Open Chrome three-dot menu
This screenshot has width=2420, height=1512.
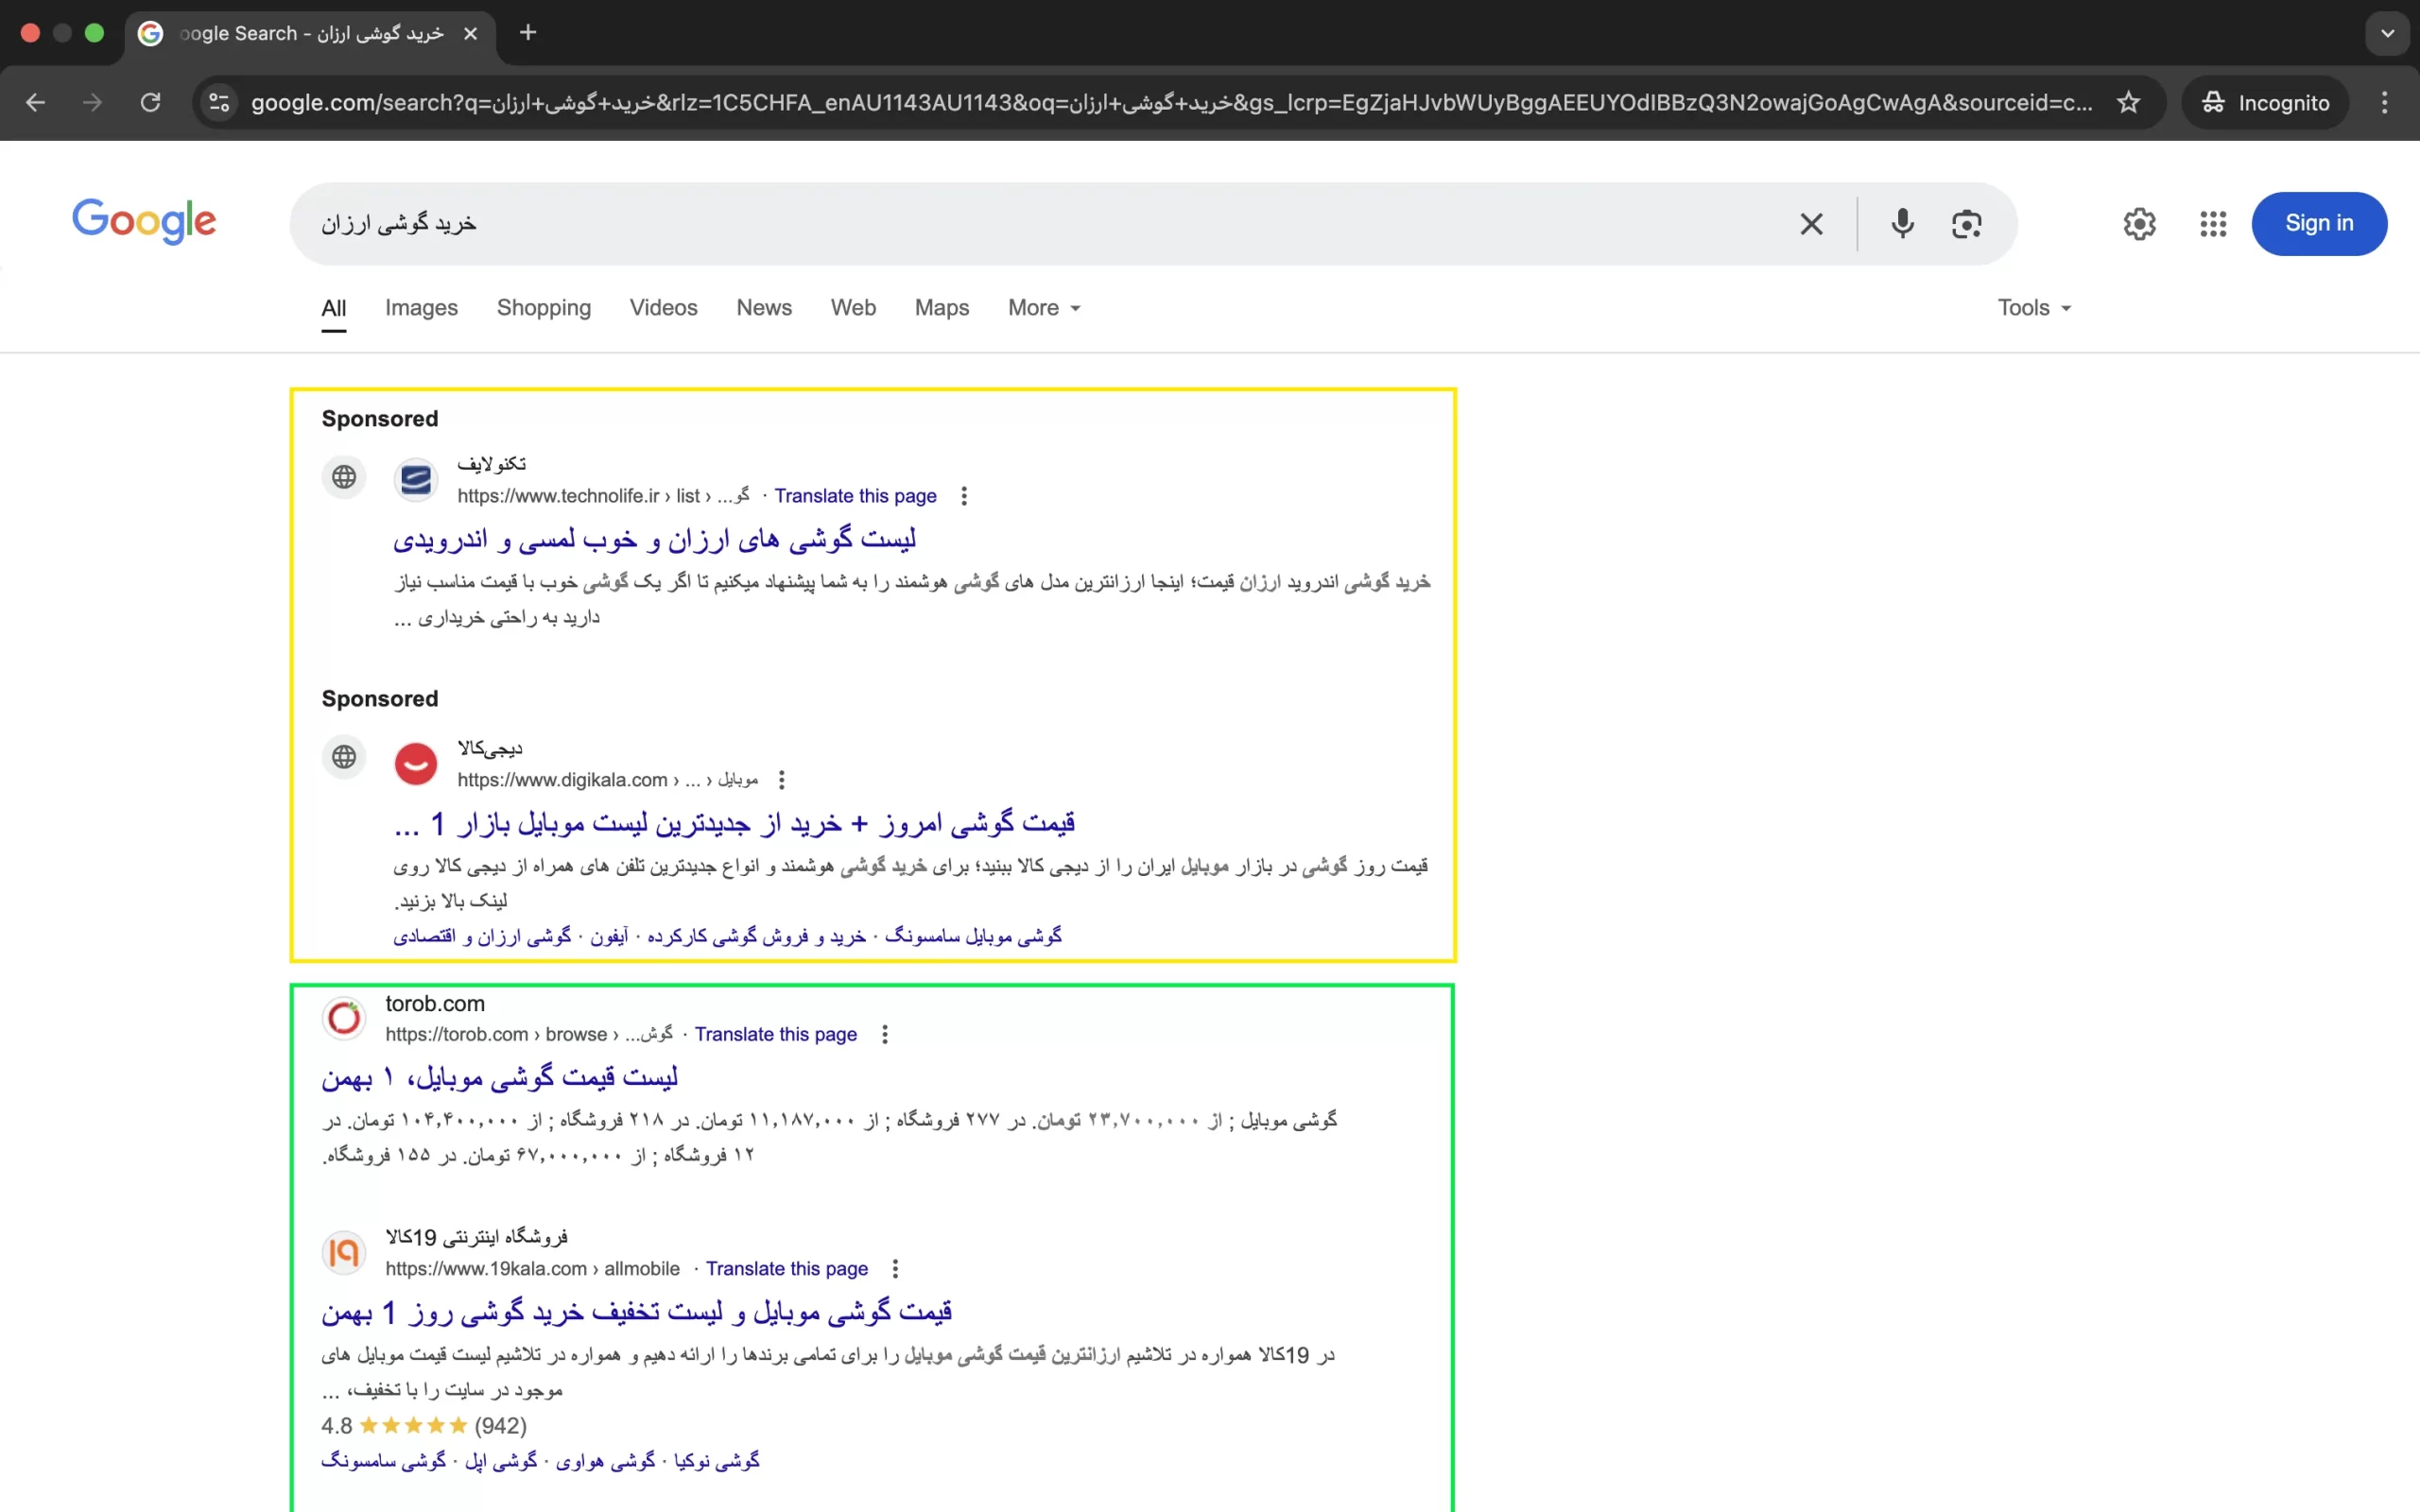(x=2384, y=102)
